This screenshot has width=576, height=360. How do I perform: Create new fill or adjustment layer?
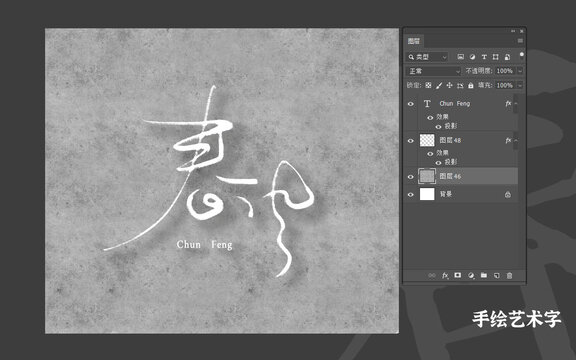coord(471,275)
